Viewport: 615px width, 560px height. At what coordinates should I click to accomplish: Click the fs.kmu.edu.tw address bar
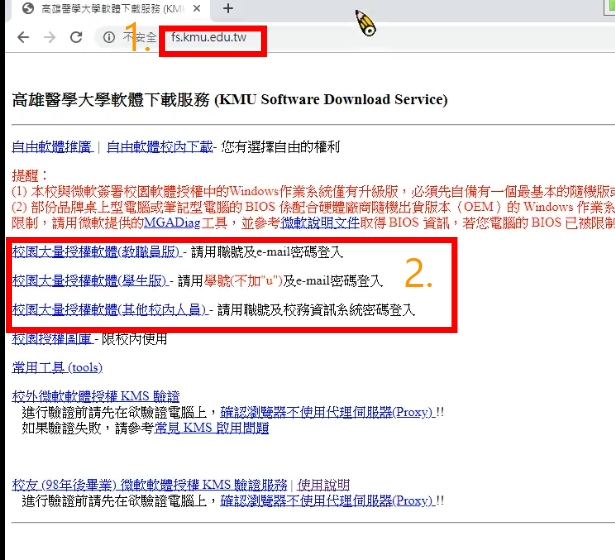click(209, 37)
